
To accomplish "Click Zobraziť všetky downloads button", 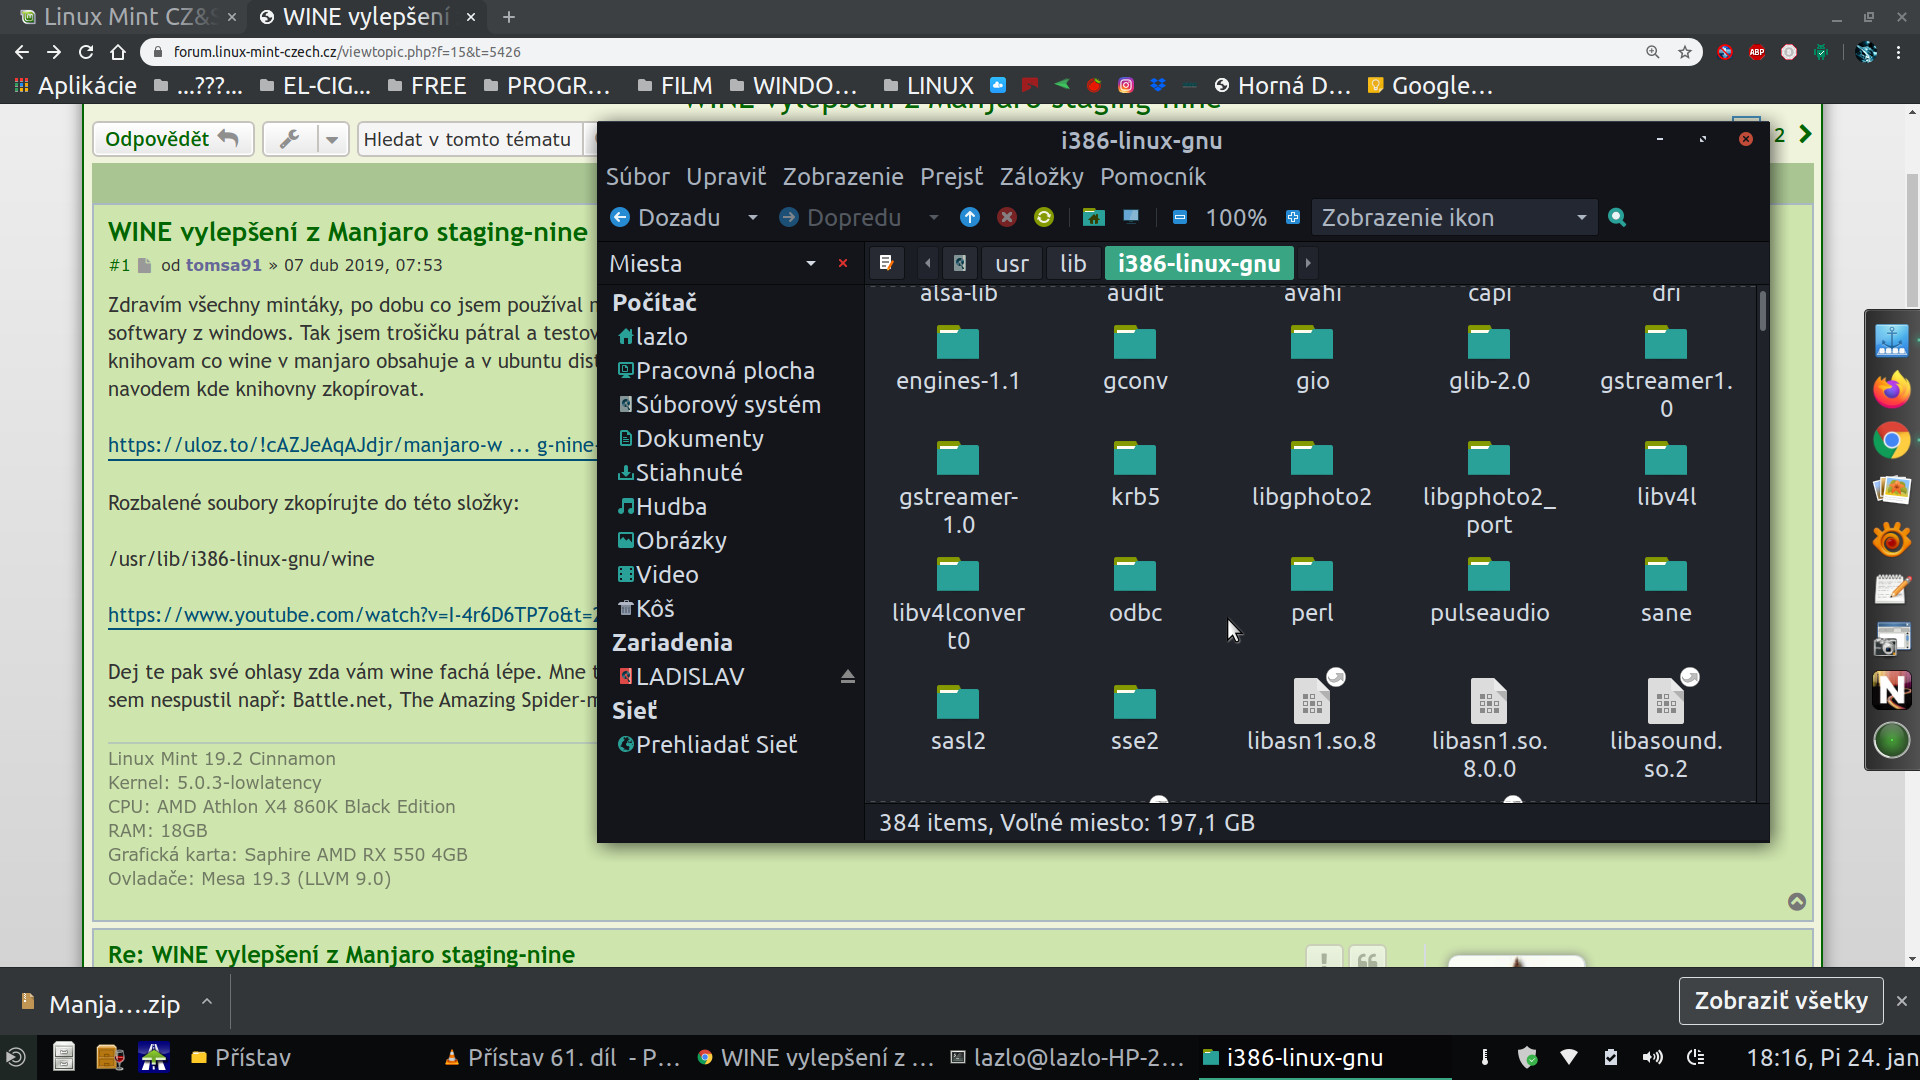I will (1780, 1001).
